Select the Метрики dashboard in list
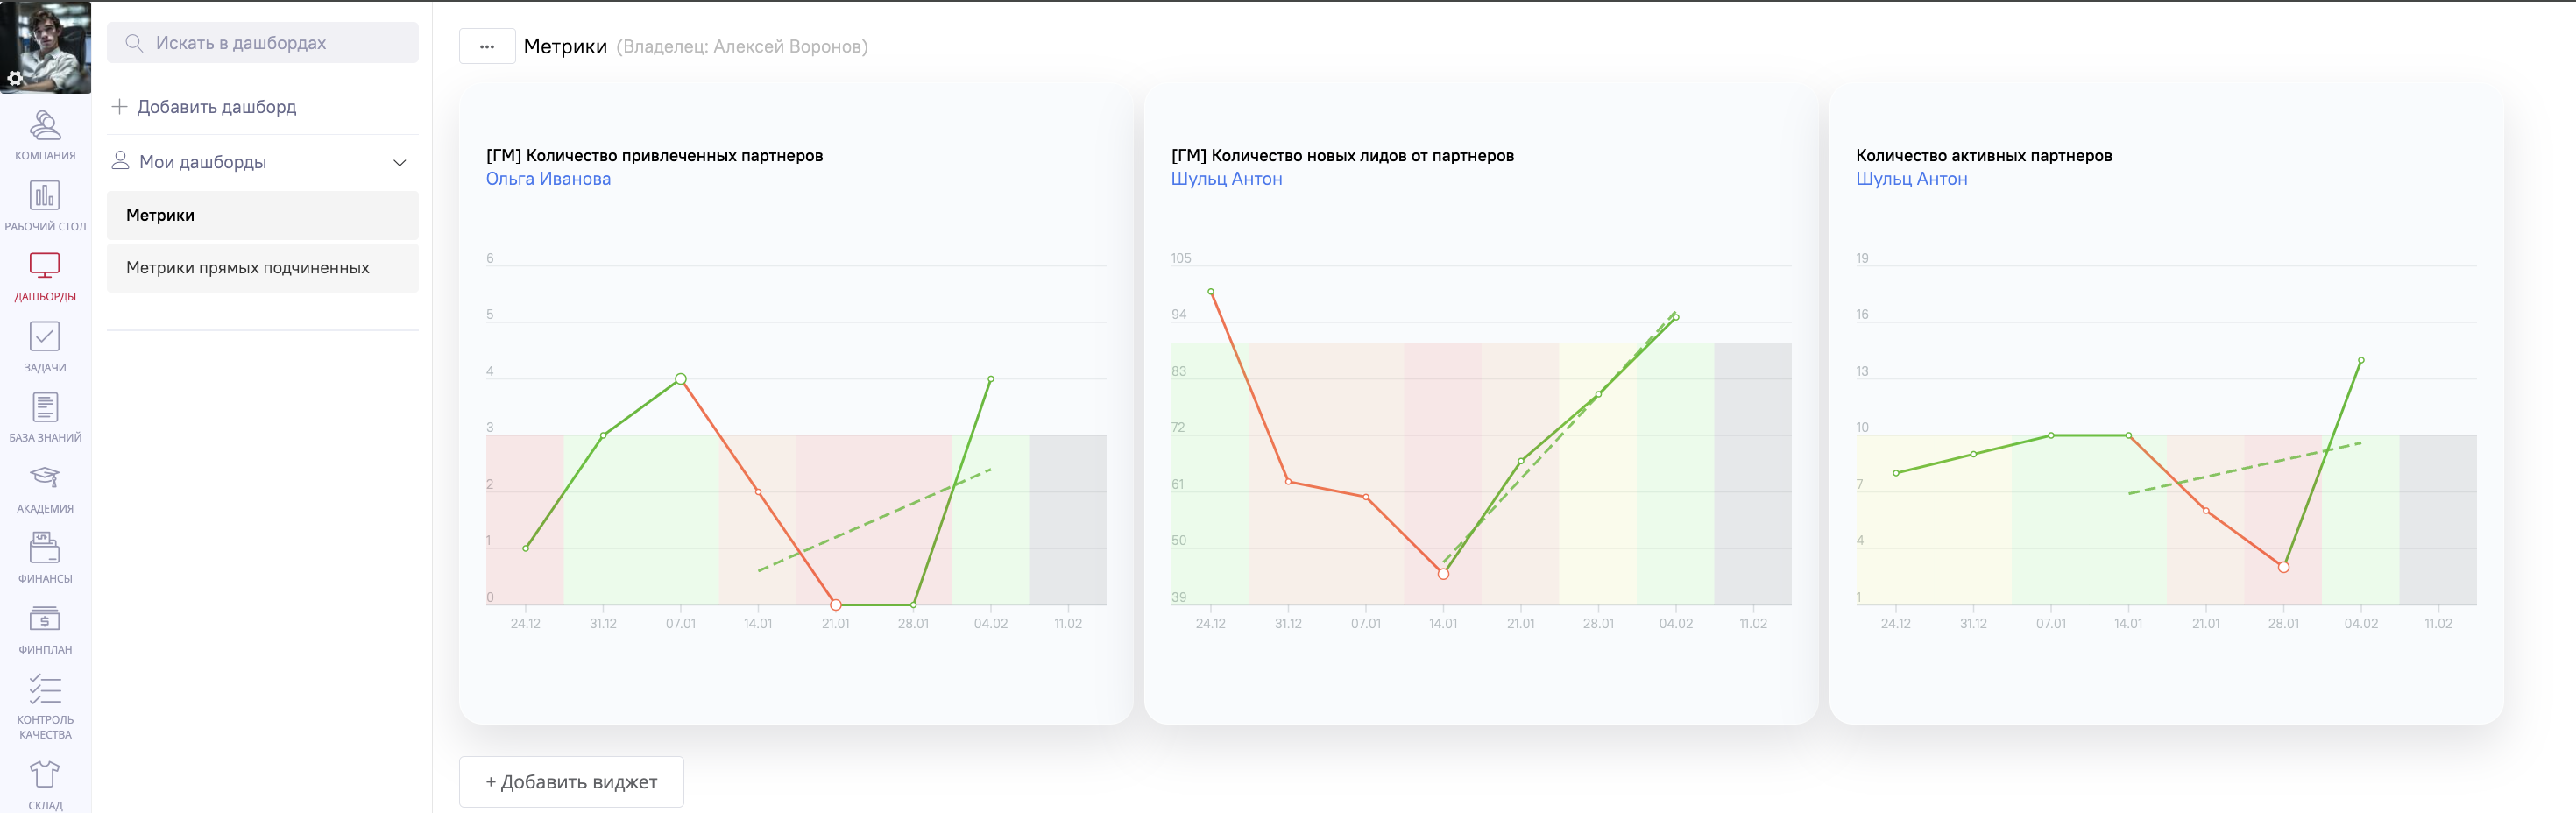 click(x=262, y=215)
